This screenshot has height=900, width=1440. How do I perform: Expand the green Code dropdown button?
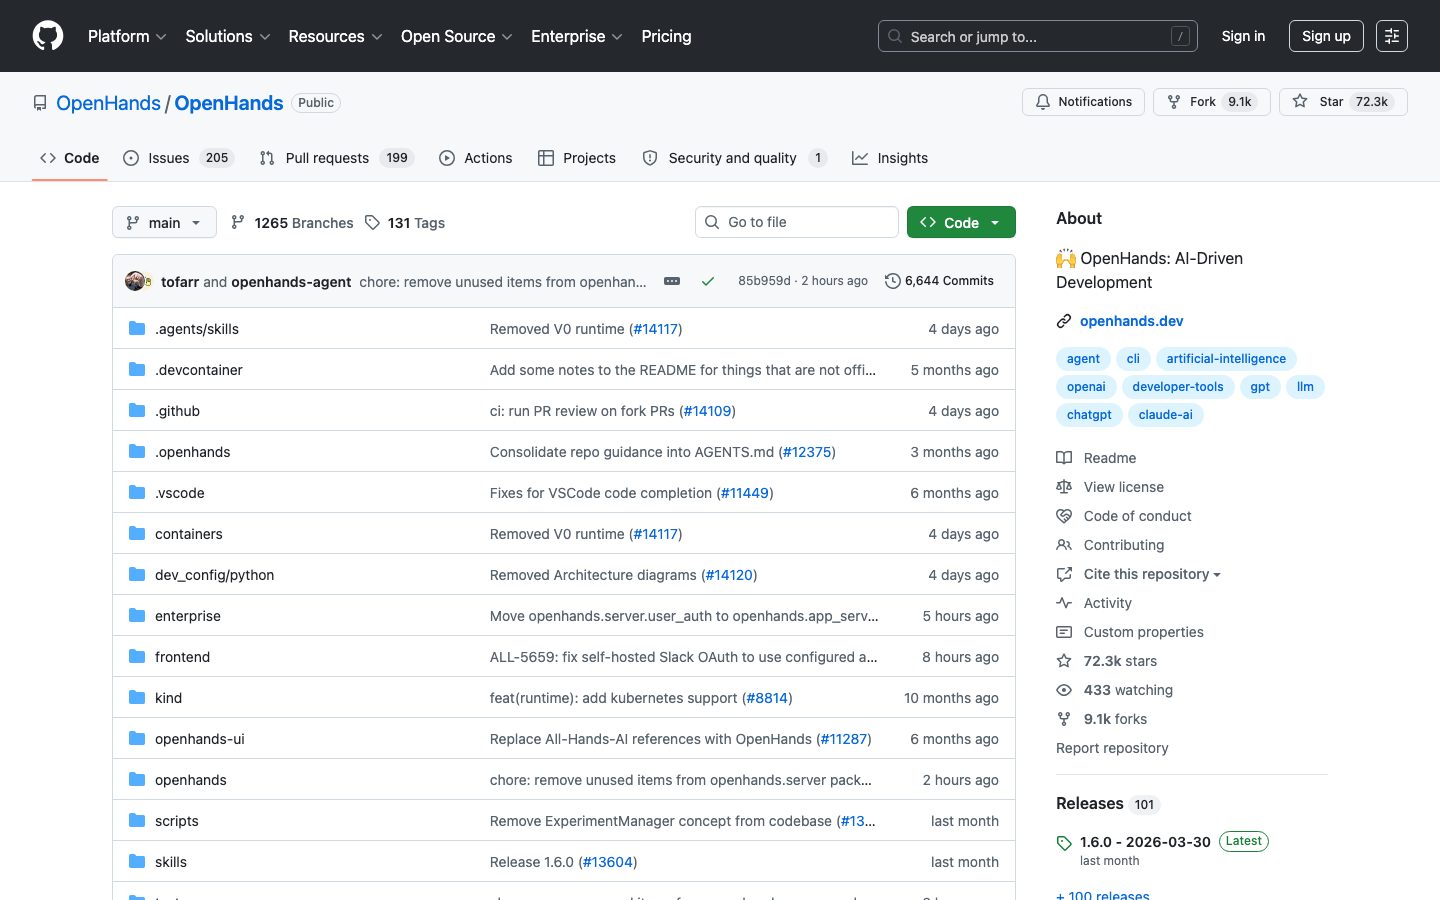coord(960,222)
